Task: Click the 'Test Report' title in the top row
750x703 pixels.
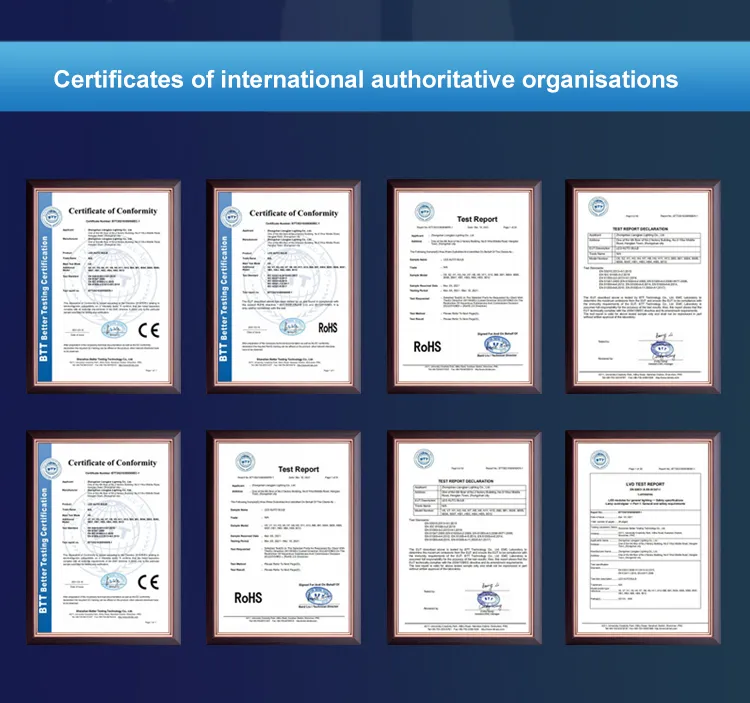Action: click(x=477, y=219)
